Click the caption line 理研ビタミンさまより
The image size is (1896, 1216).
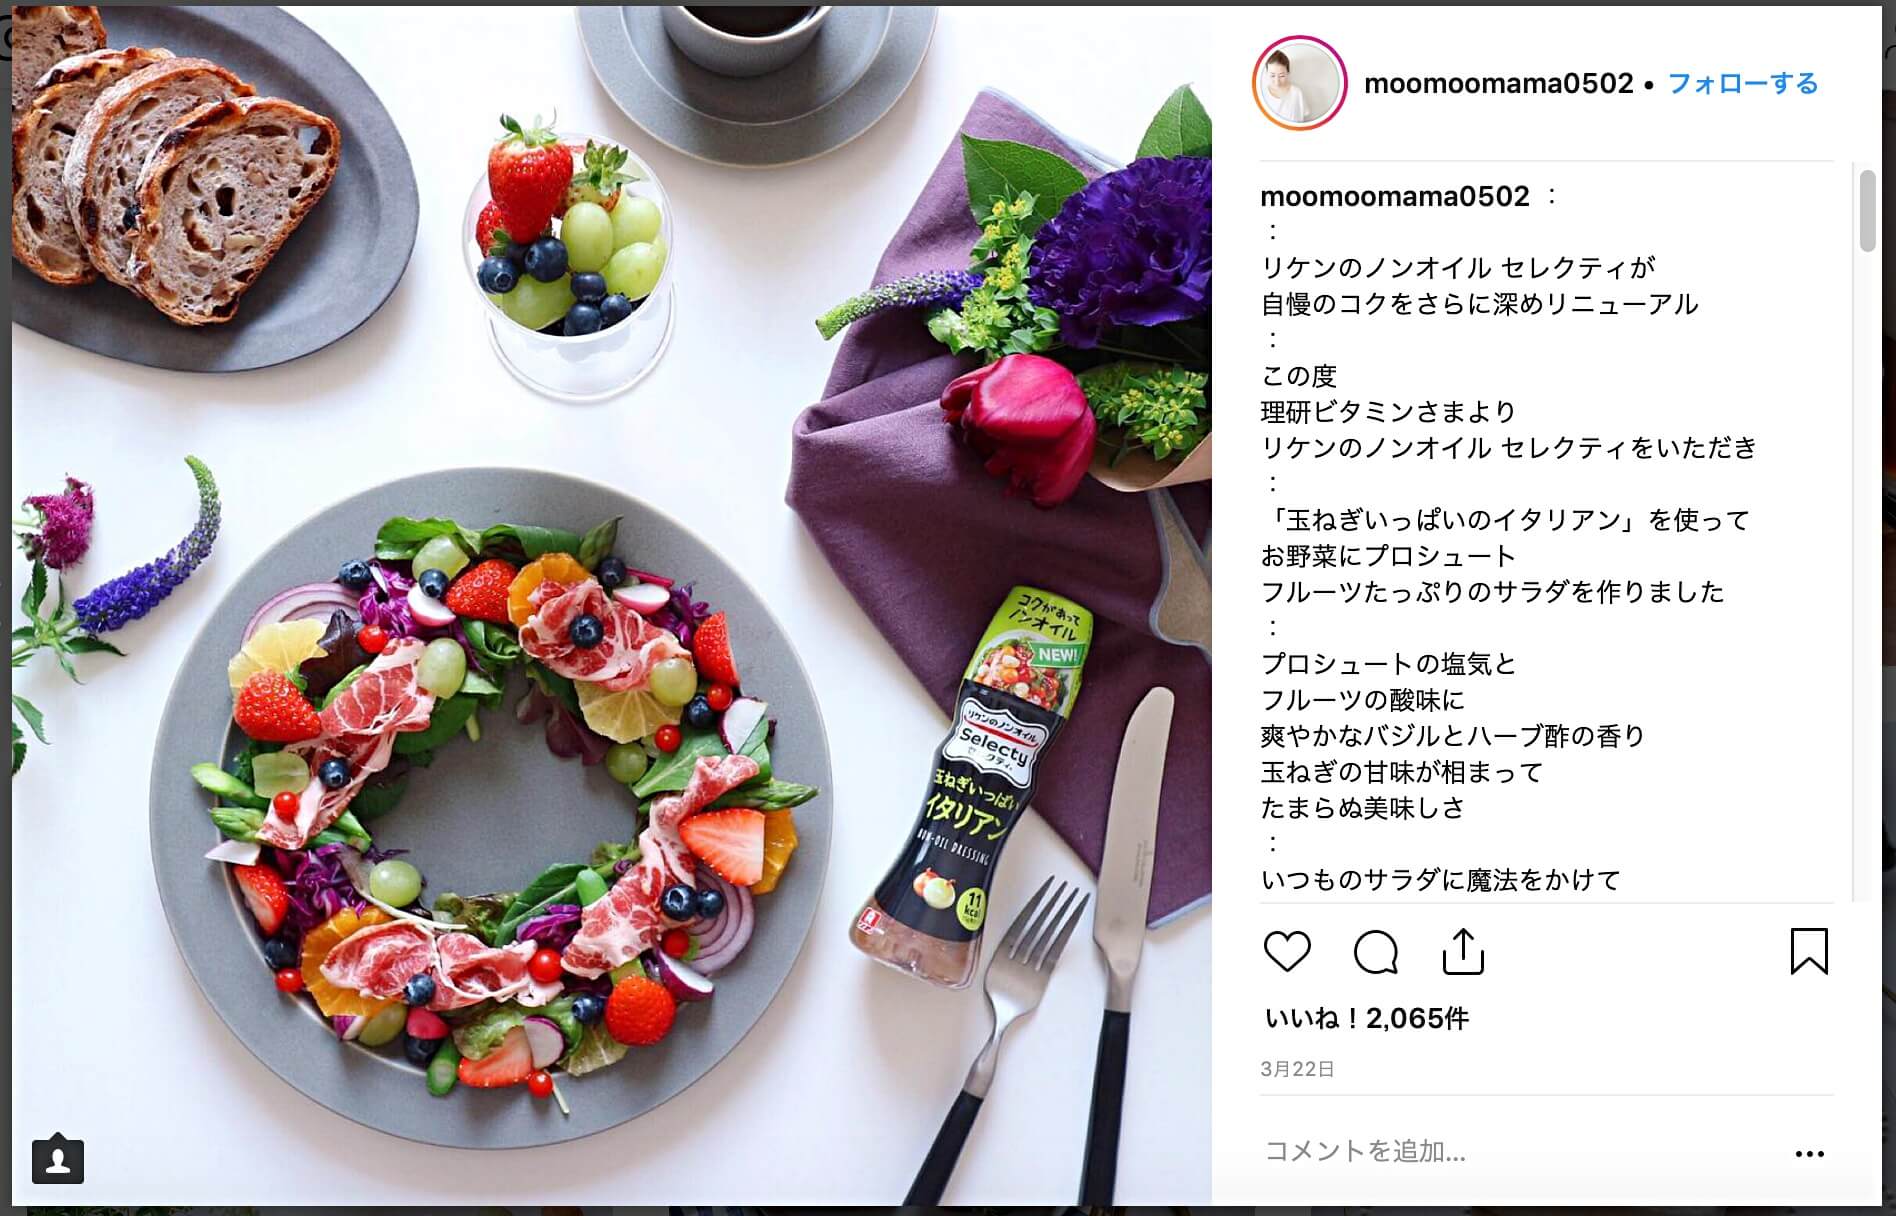1388,411
